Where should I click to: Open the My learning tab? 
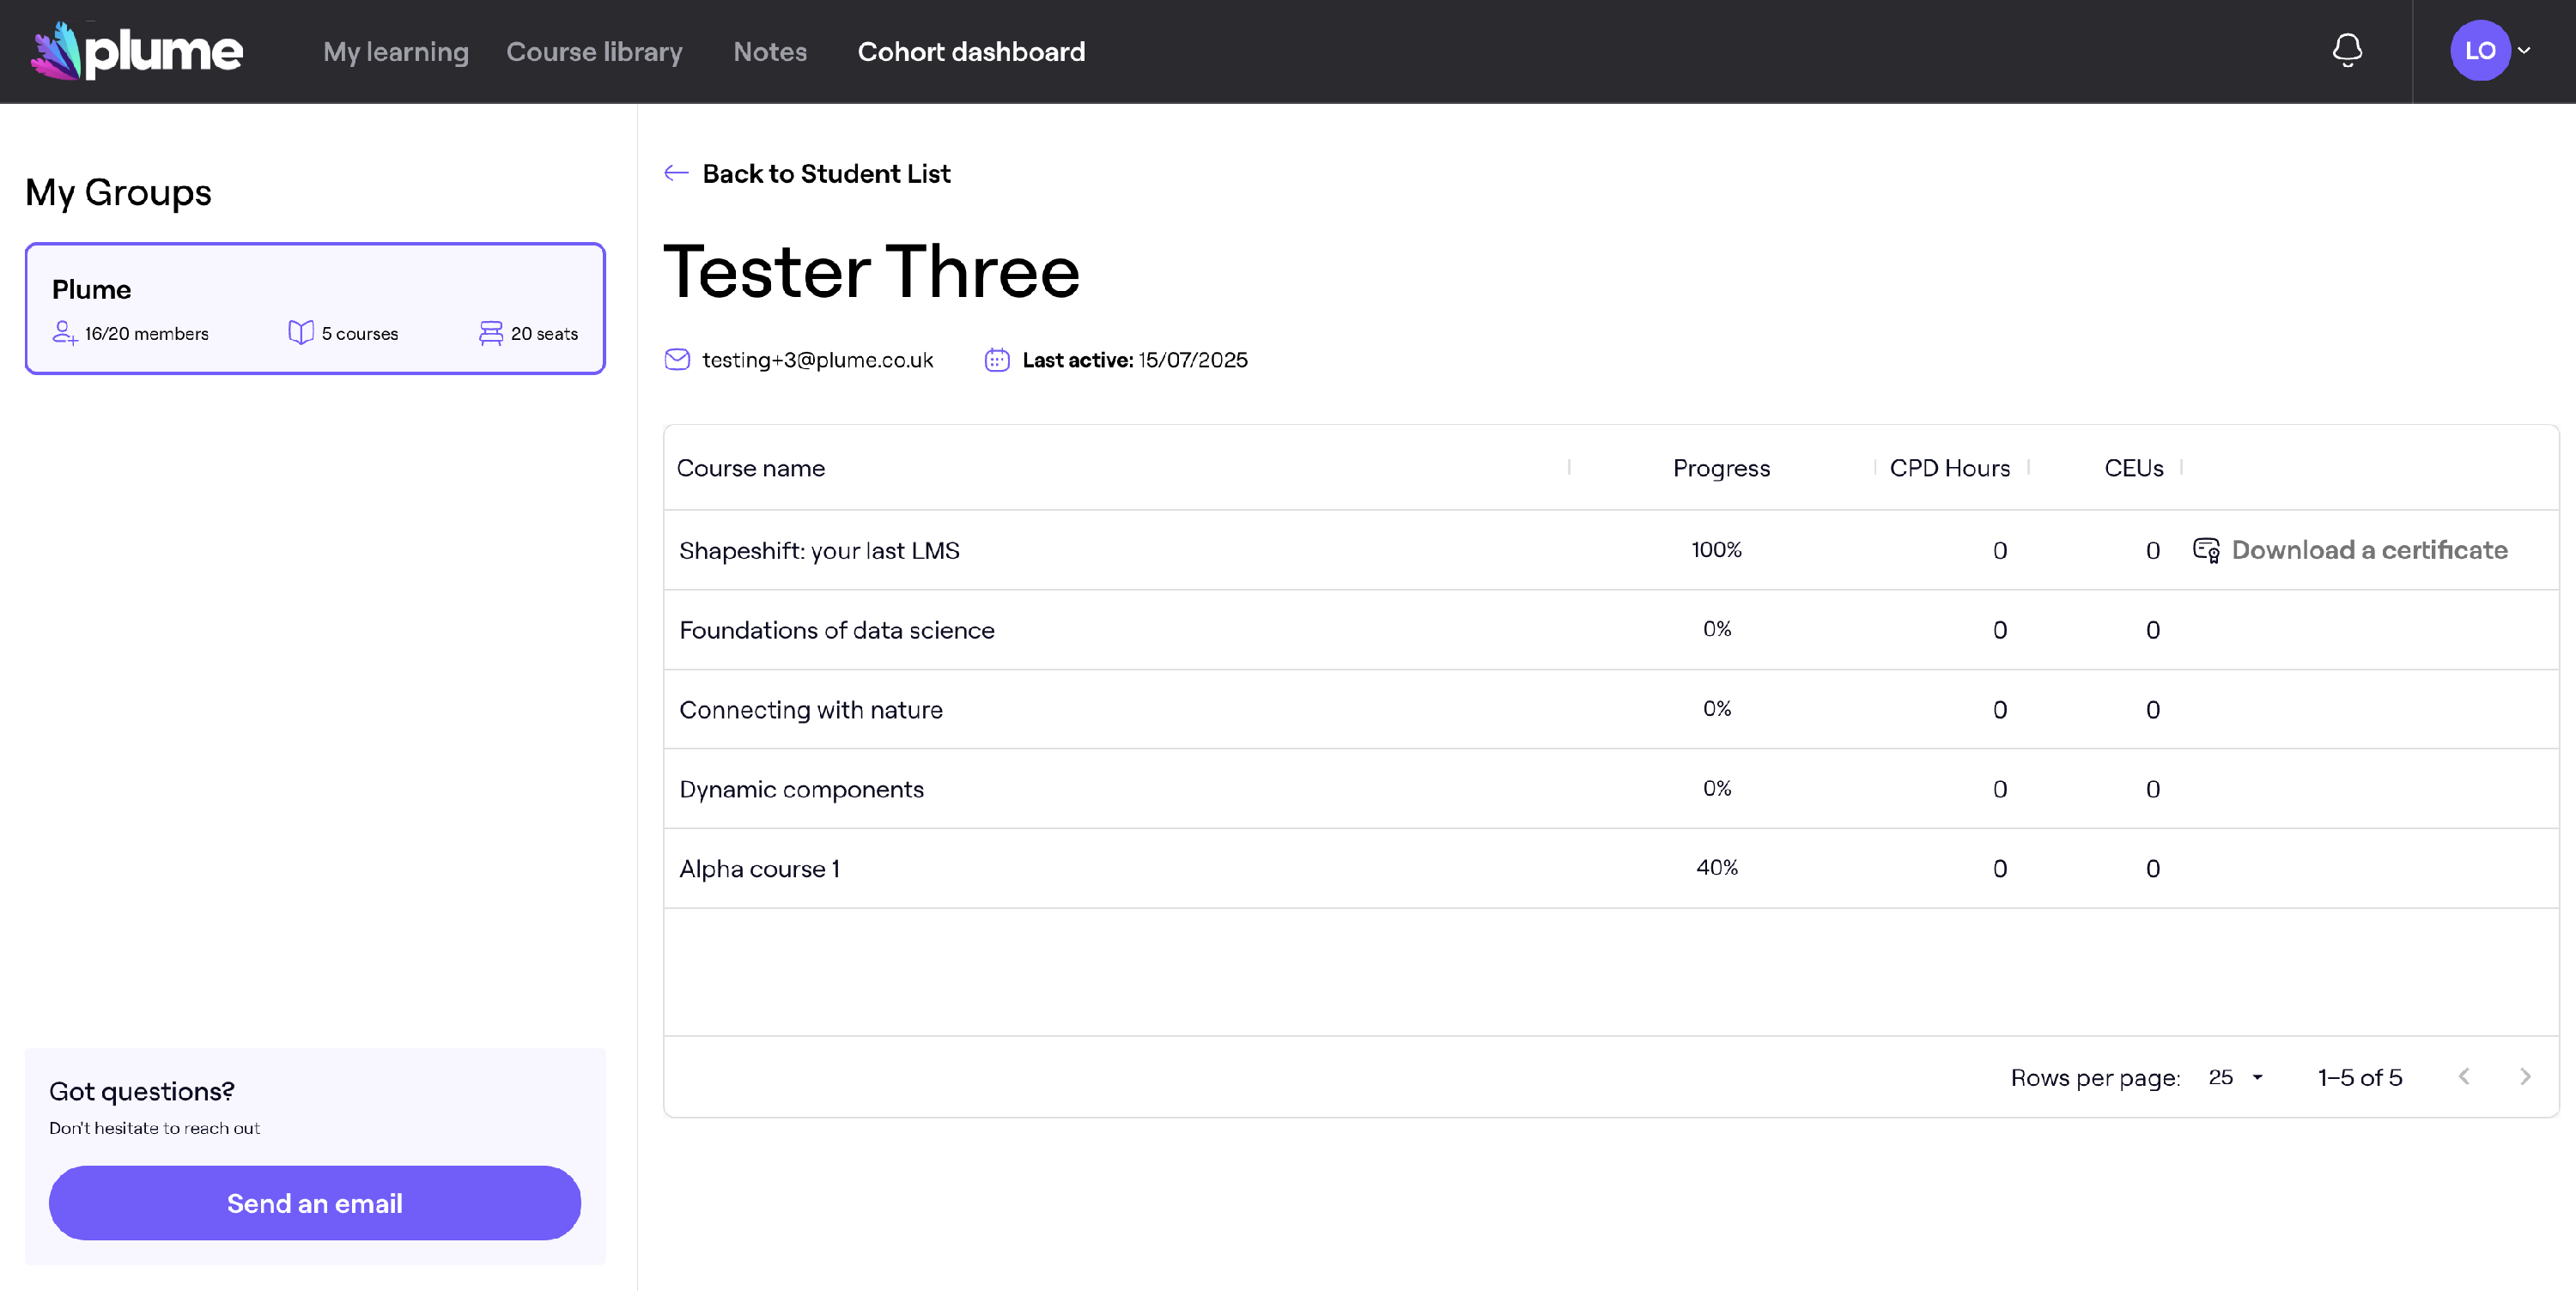395,52
